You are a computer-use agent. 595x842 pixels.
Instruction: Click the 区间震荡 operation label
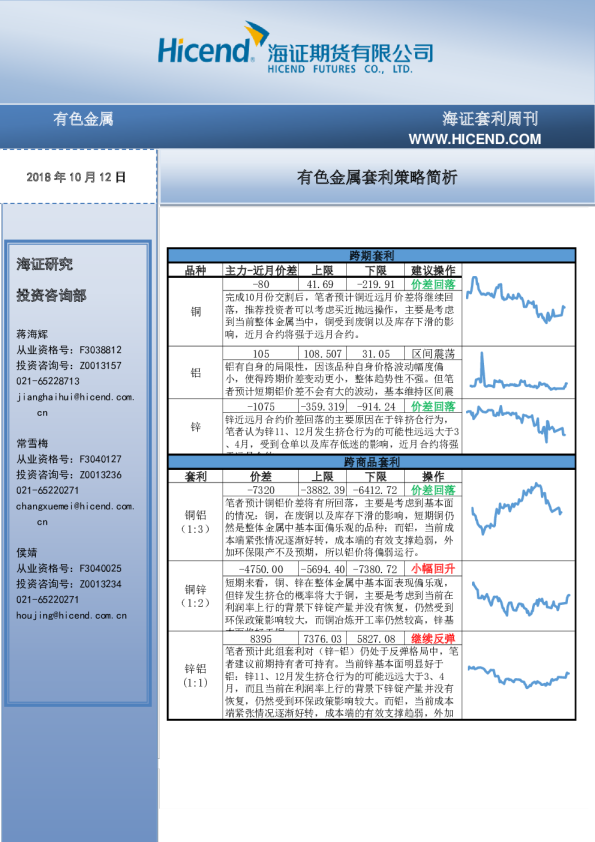point(433,354)
